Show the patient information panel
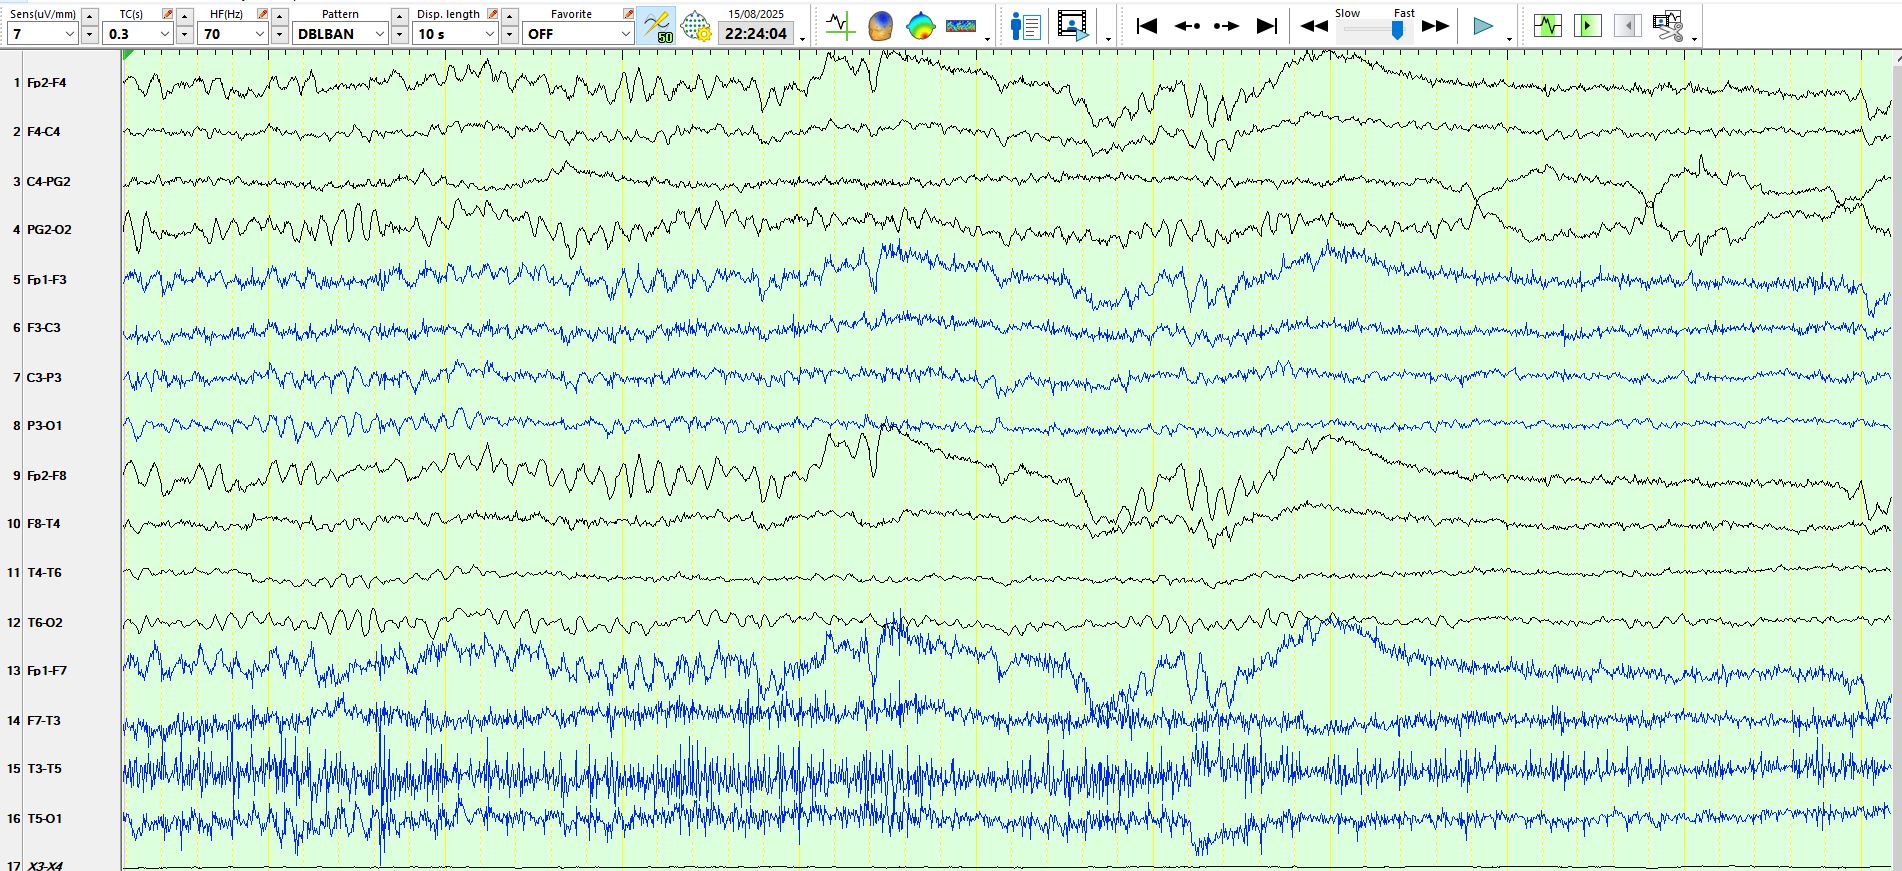Viewport: 1902px width, 871px height. click(1025, 25)
